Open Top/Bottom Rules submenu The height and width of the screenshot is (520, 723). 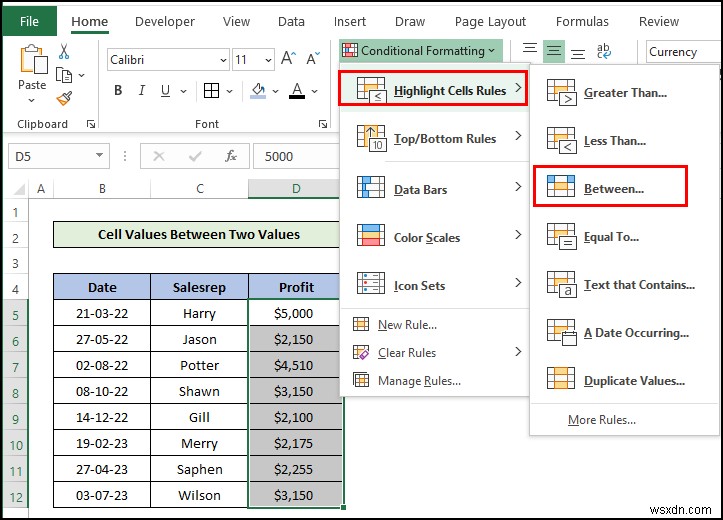coord(434,137)
